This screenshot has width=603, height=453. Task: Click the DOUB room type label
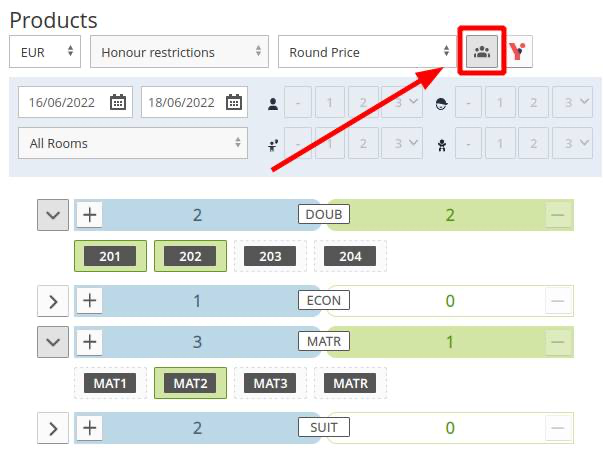coord(324,214)
